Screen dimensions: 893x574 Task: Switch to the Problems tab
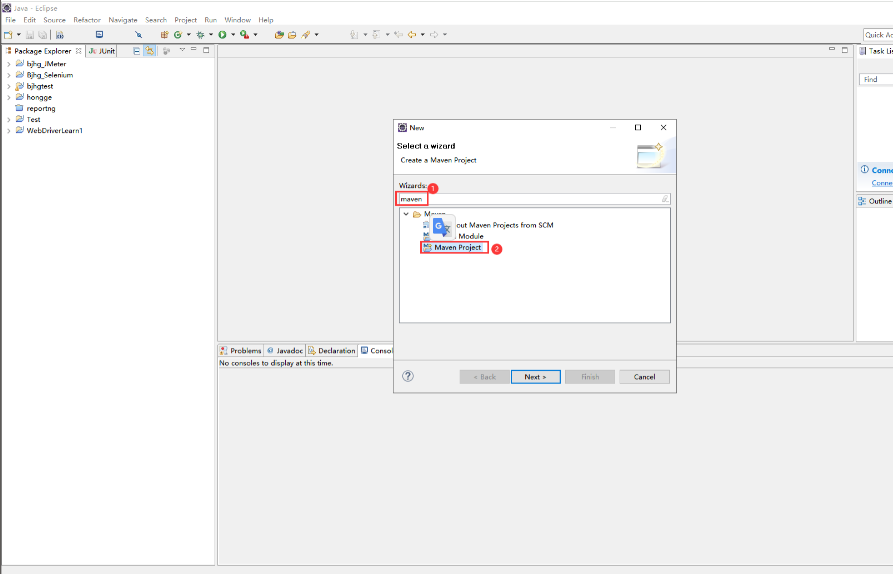(x=240, y=351)
